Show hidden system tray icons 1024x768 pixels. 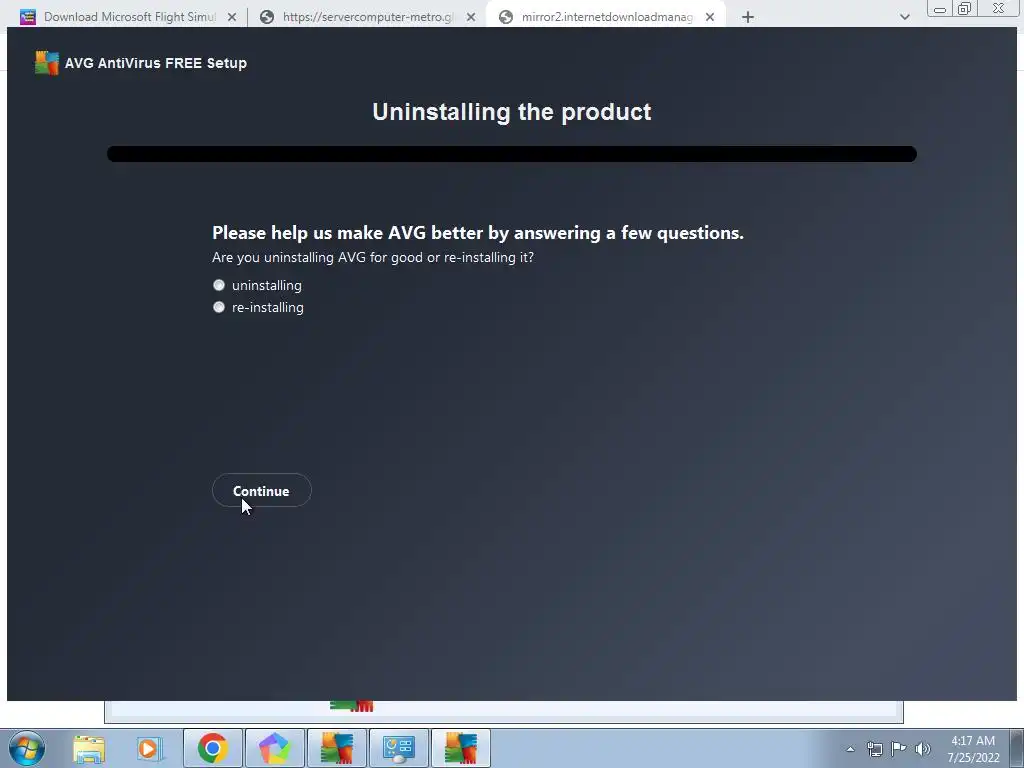point(850,749)
